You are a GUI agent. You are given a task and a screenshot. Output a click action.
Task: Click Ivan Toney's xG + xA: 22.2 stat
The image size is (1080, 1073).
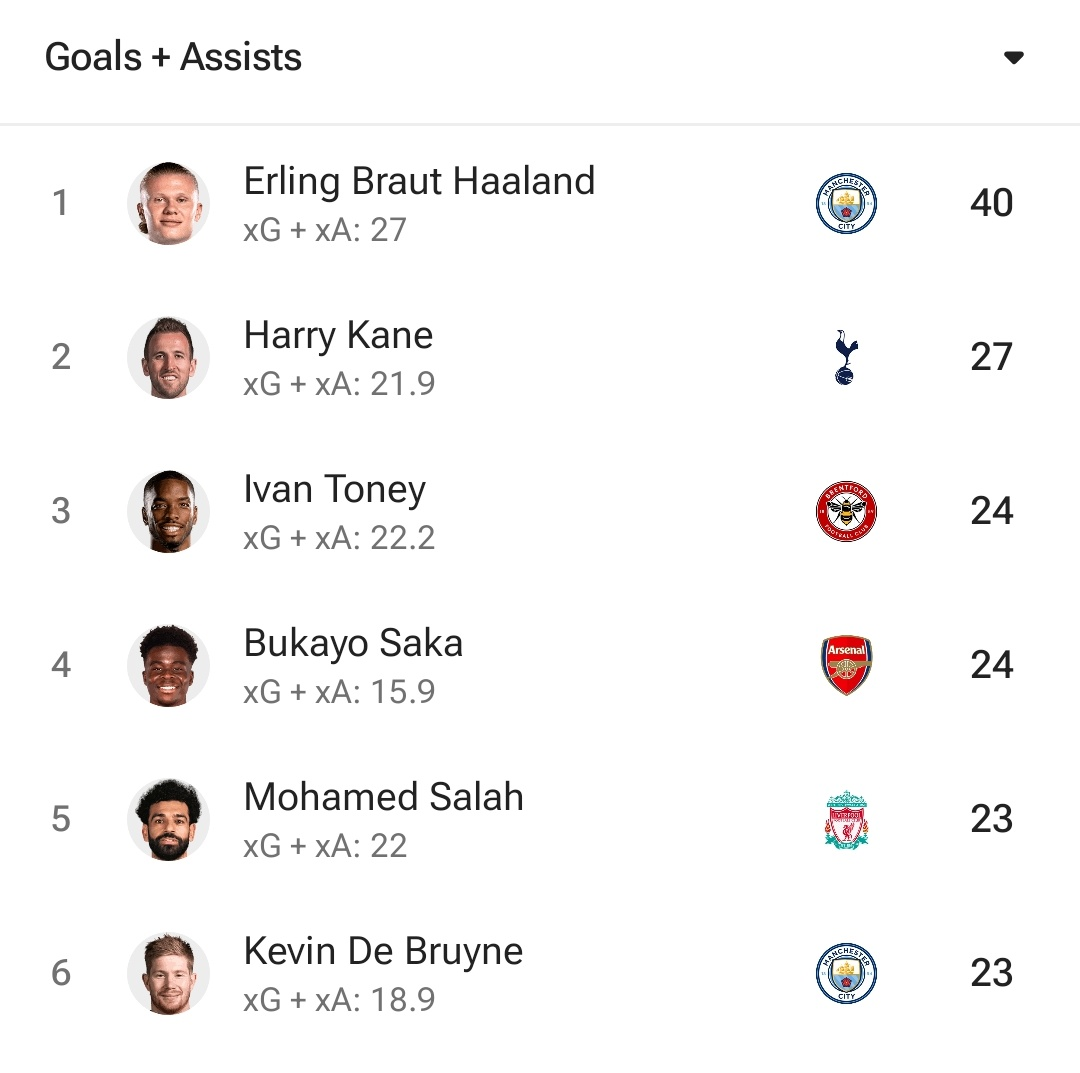[339, 538]
